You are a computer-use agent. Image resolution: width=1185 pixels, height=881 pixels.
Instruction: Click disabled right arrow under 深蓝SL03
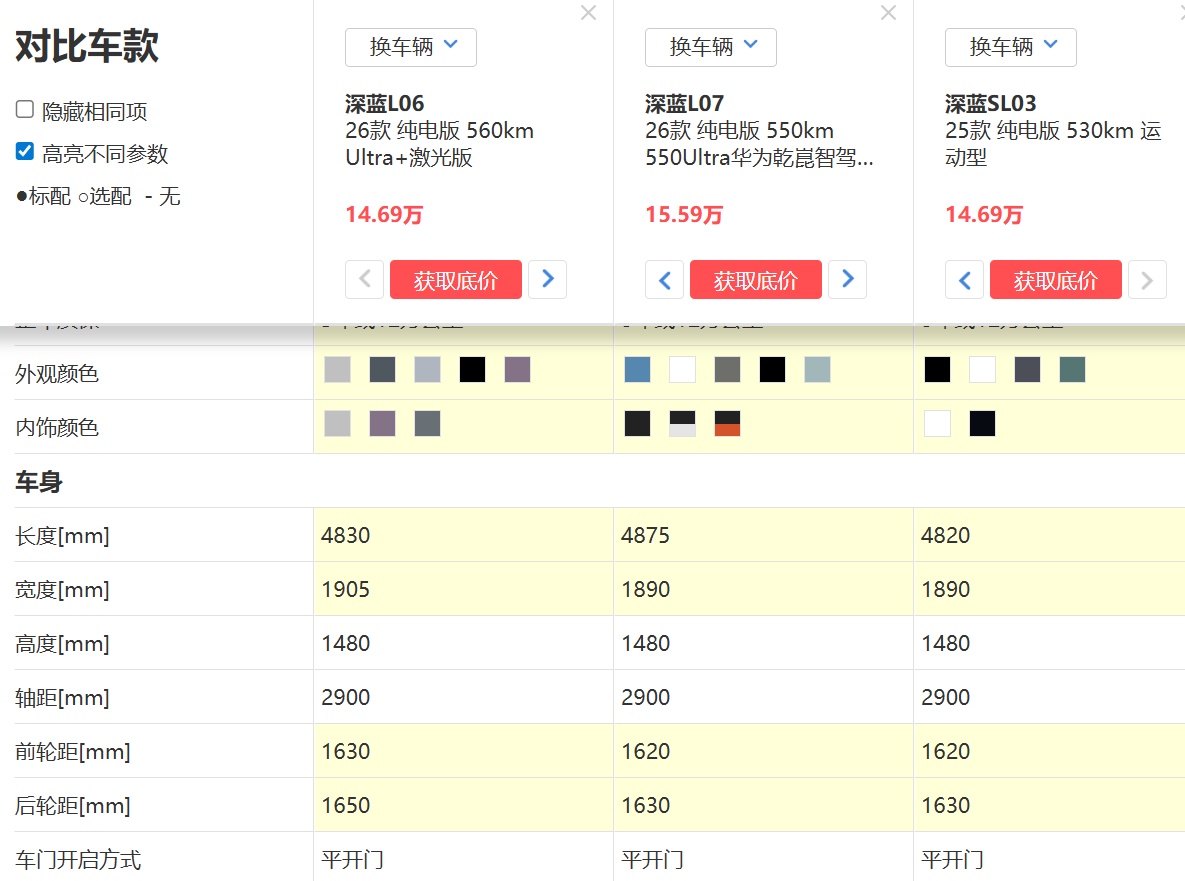pos(1147,280)
